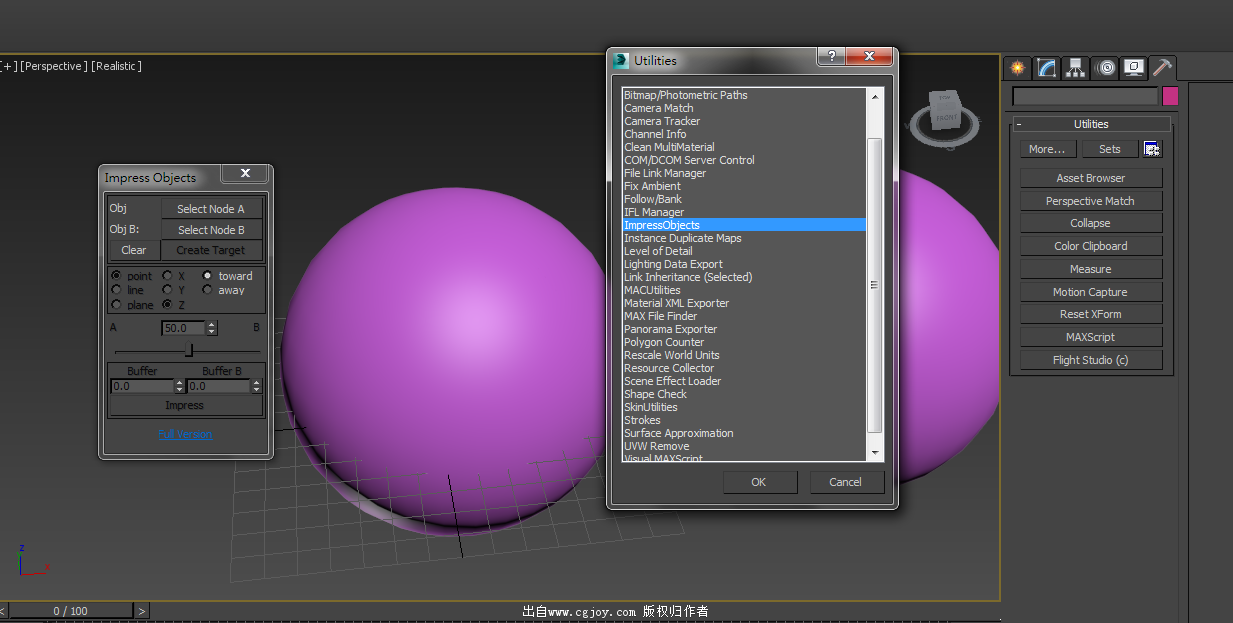Open the Display command panel tab
Screen dimensions: 1233x623
pos(1134,68)
